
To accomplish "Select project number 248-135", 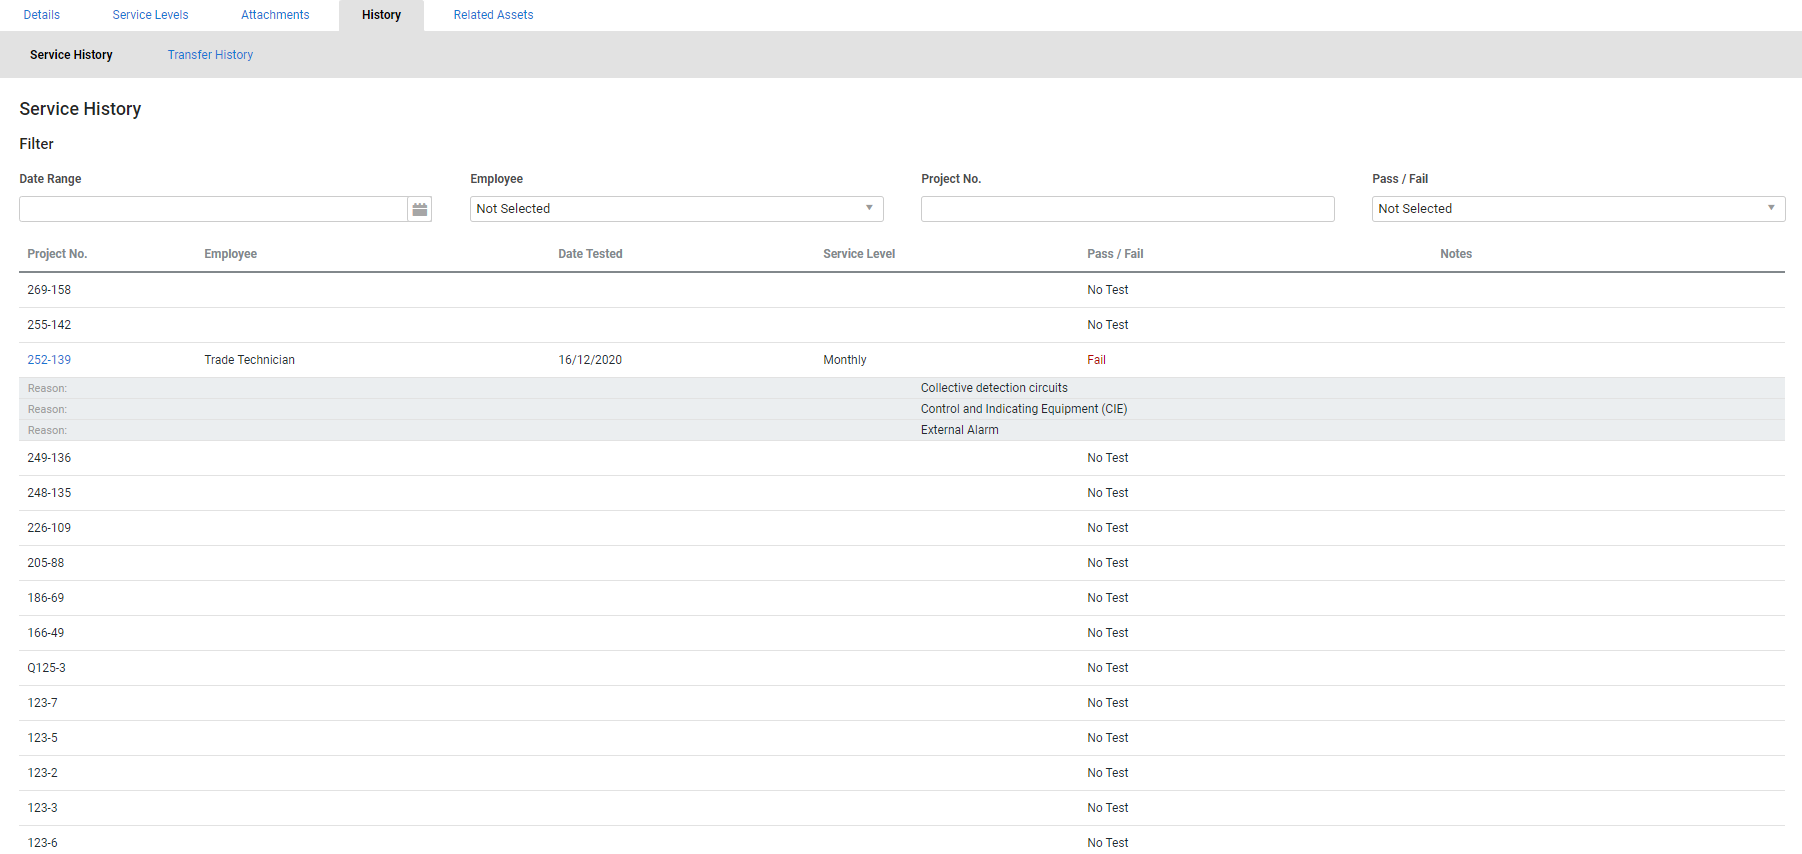I will pos(49,493).
